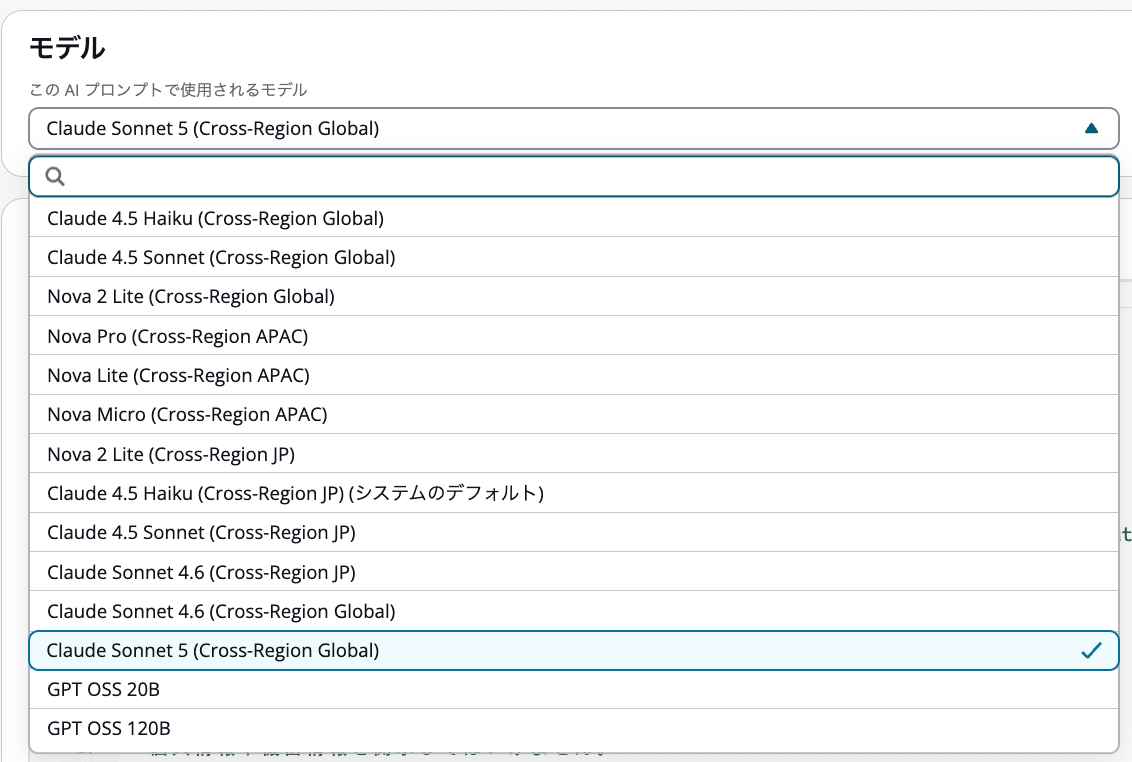1132x762 pixels.
Task: Click the highlighted Claude Sonnet 5 list option
Action: 574,650
